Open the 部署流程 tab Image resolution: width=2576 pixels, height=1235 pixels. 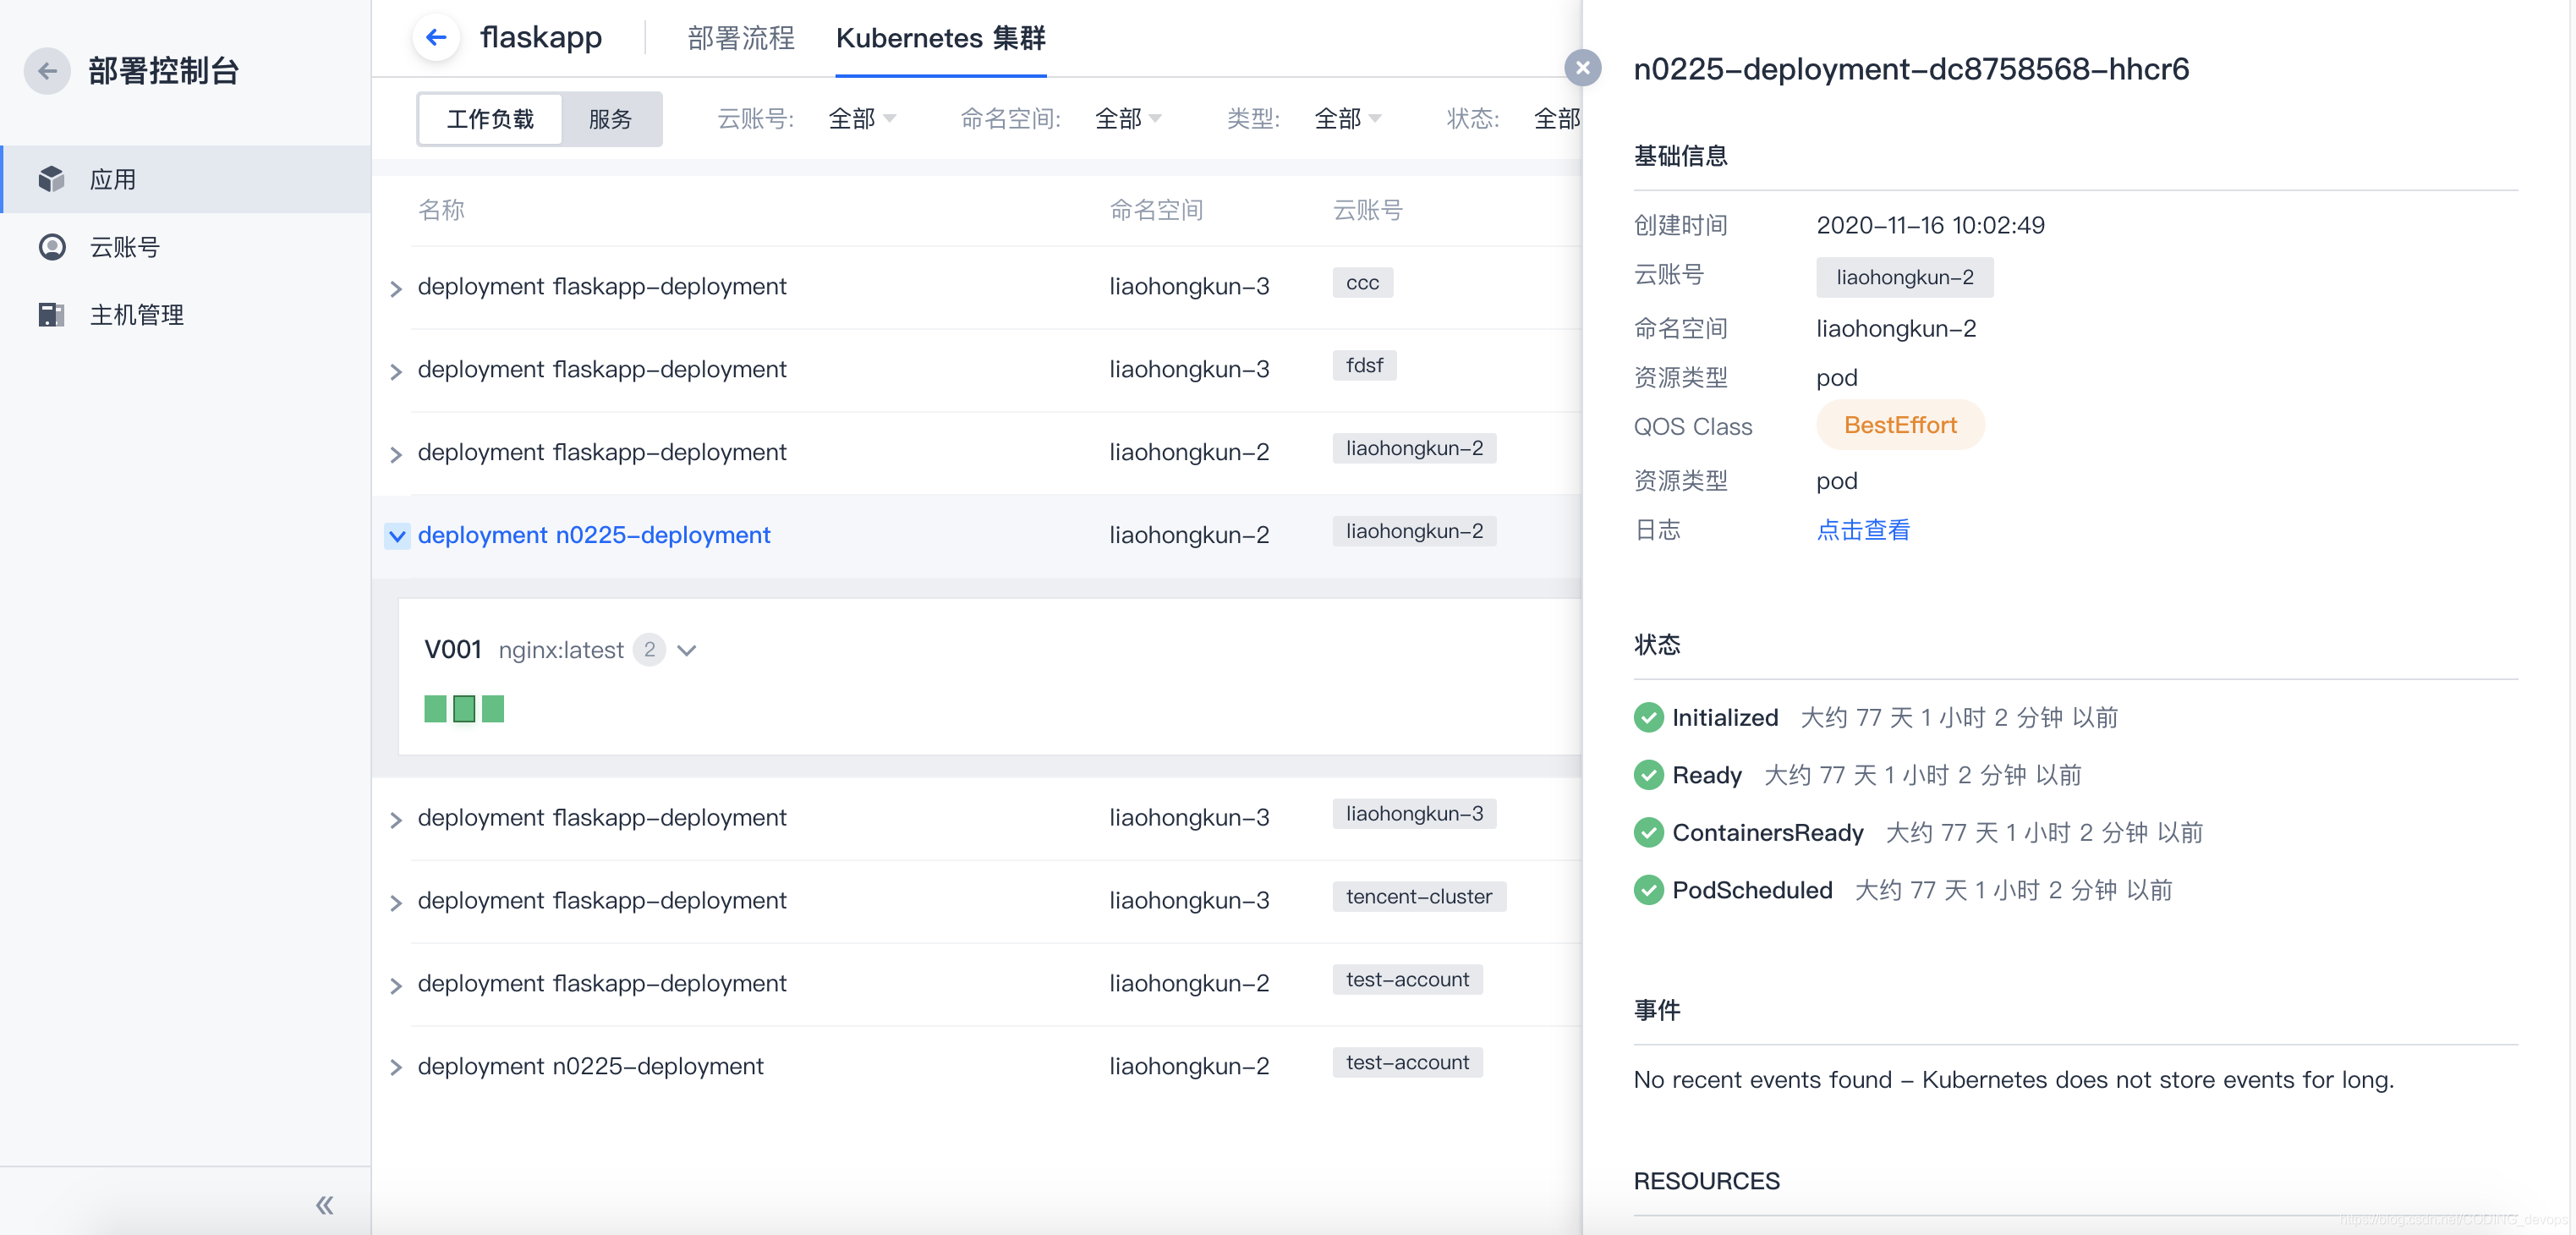pos(740,38)
